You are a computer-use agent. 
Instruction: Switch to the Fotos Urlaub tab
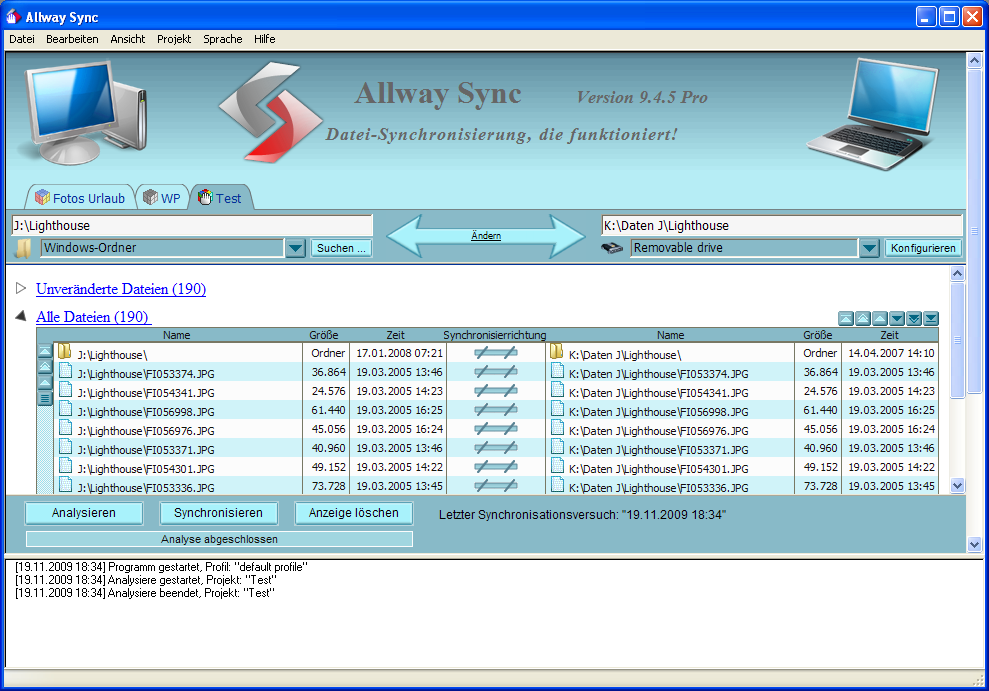79,198
